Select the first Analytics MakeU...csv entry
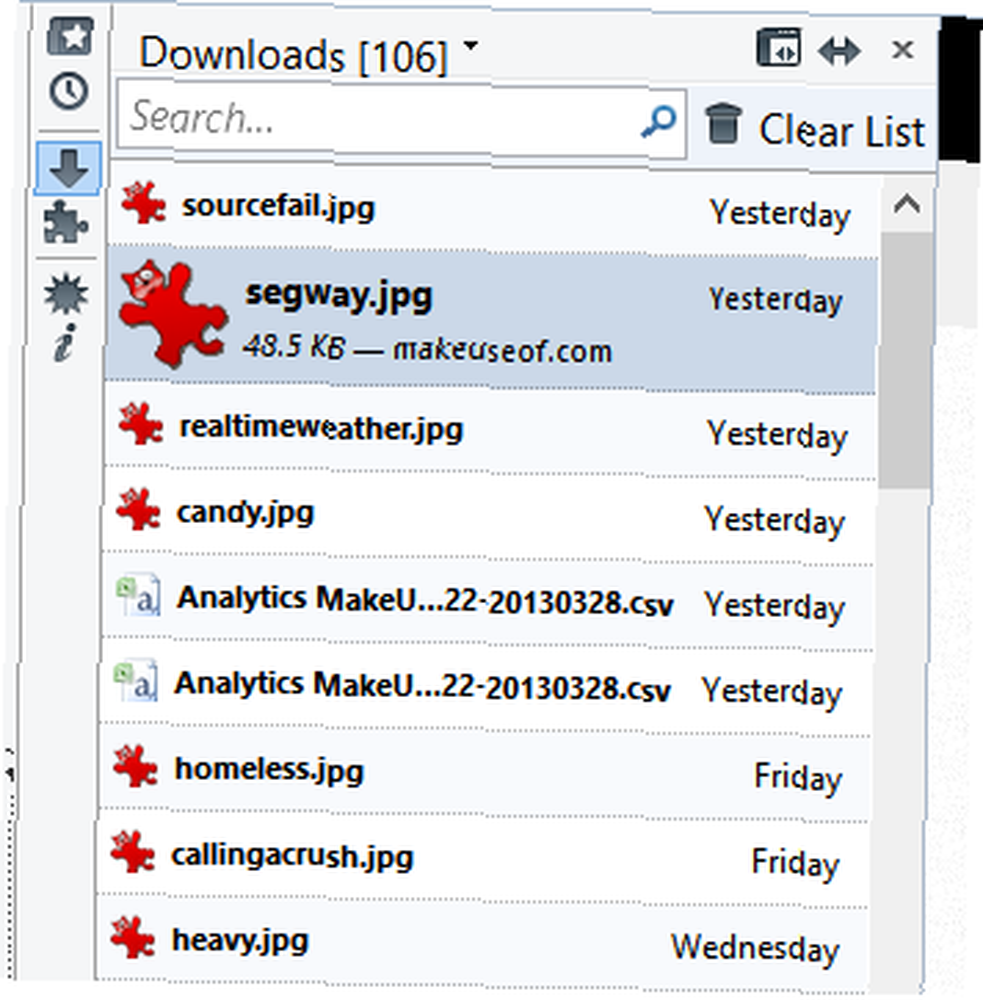The width and height of the screenshot is (983, 1000). coord(487,601)
